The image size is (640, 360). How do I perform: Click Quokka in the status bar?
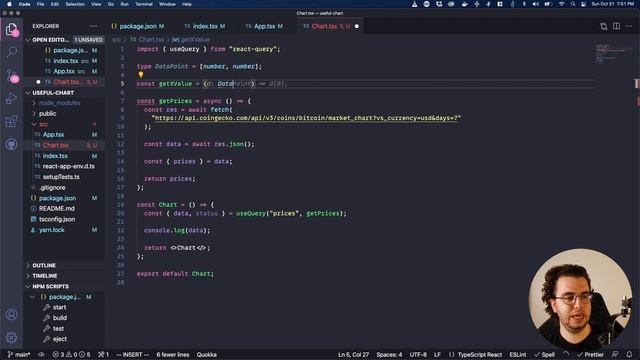pos(207,355)
